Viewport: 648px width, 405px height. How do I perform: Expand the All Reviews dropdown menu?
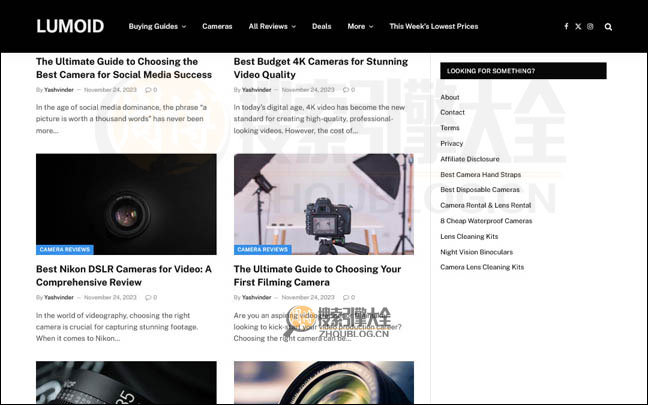[272, 26]
